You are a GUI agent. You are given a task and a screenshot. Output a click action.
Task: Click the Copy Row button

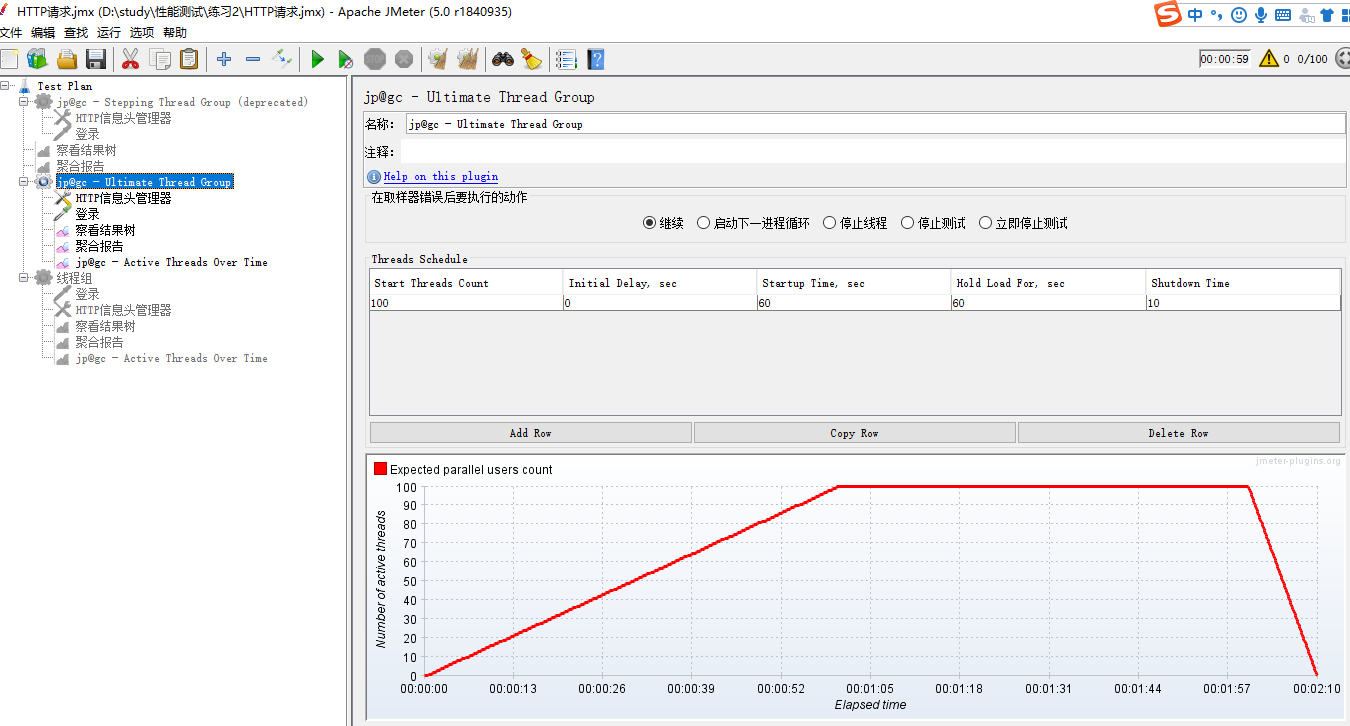tap(855, 433)
